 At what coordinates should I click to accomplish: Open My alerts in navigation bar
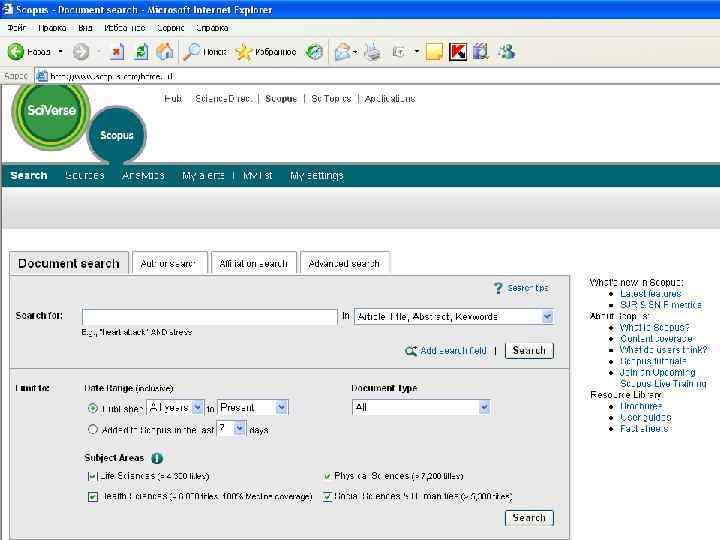203,175
